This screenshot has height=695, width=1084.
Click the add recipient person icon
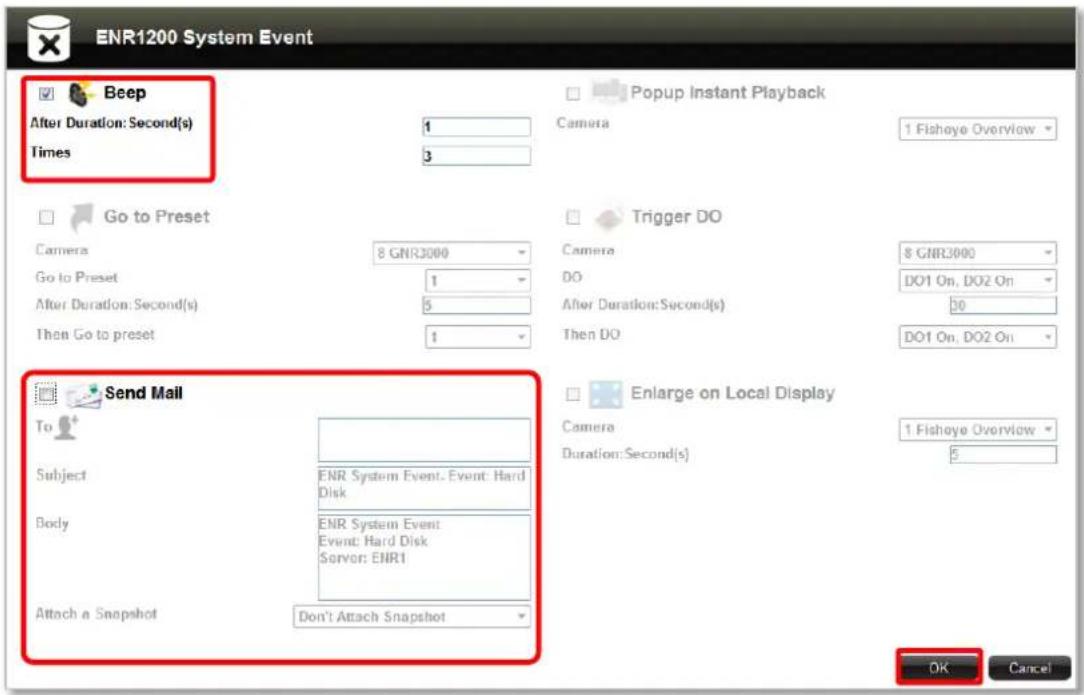(x=66, y=427)
